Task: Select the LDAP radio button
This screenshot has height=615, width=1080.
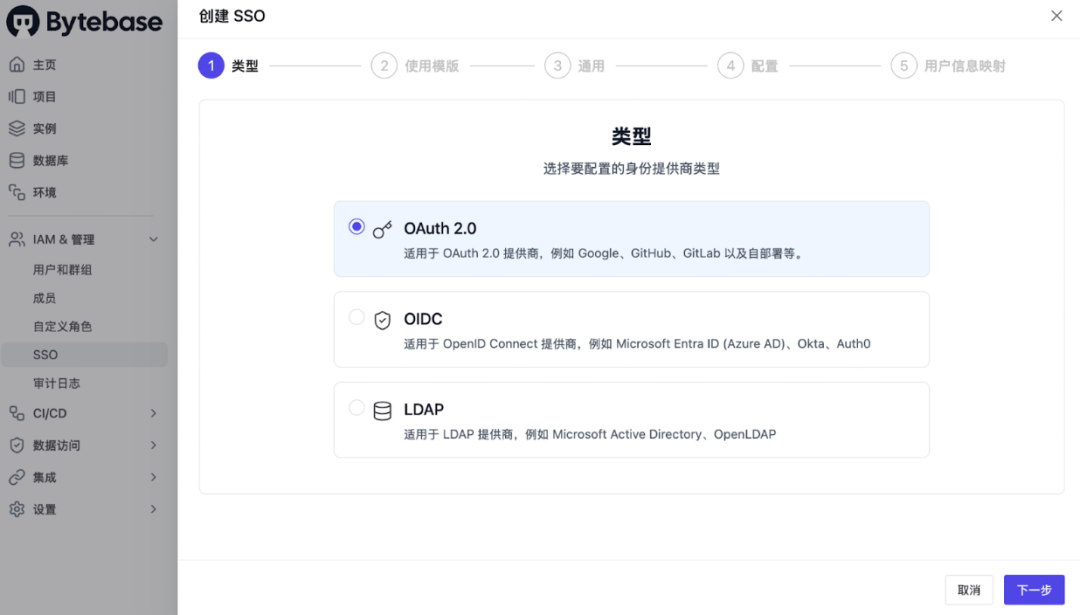Action: (356, 408)
